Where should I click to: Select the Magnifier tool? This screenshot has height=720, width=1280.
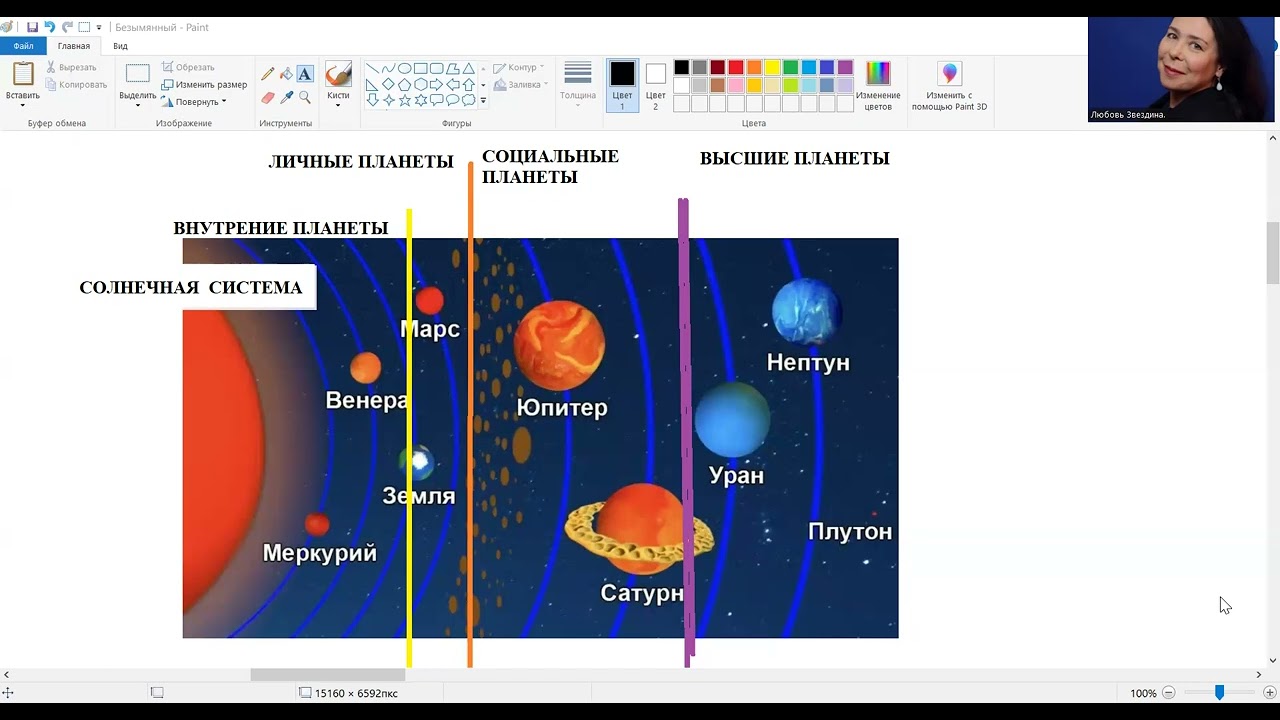(305, 98)
